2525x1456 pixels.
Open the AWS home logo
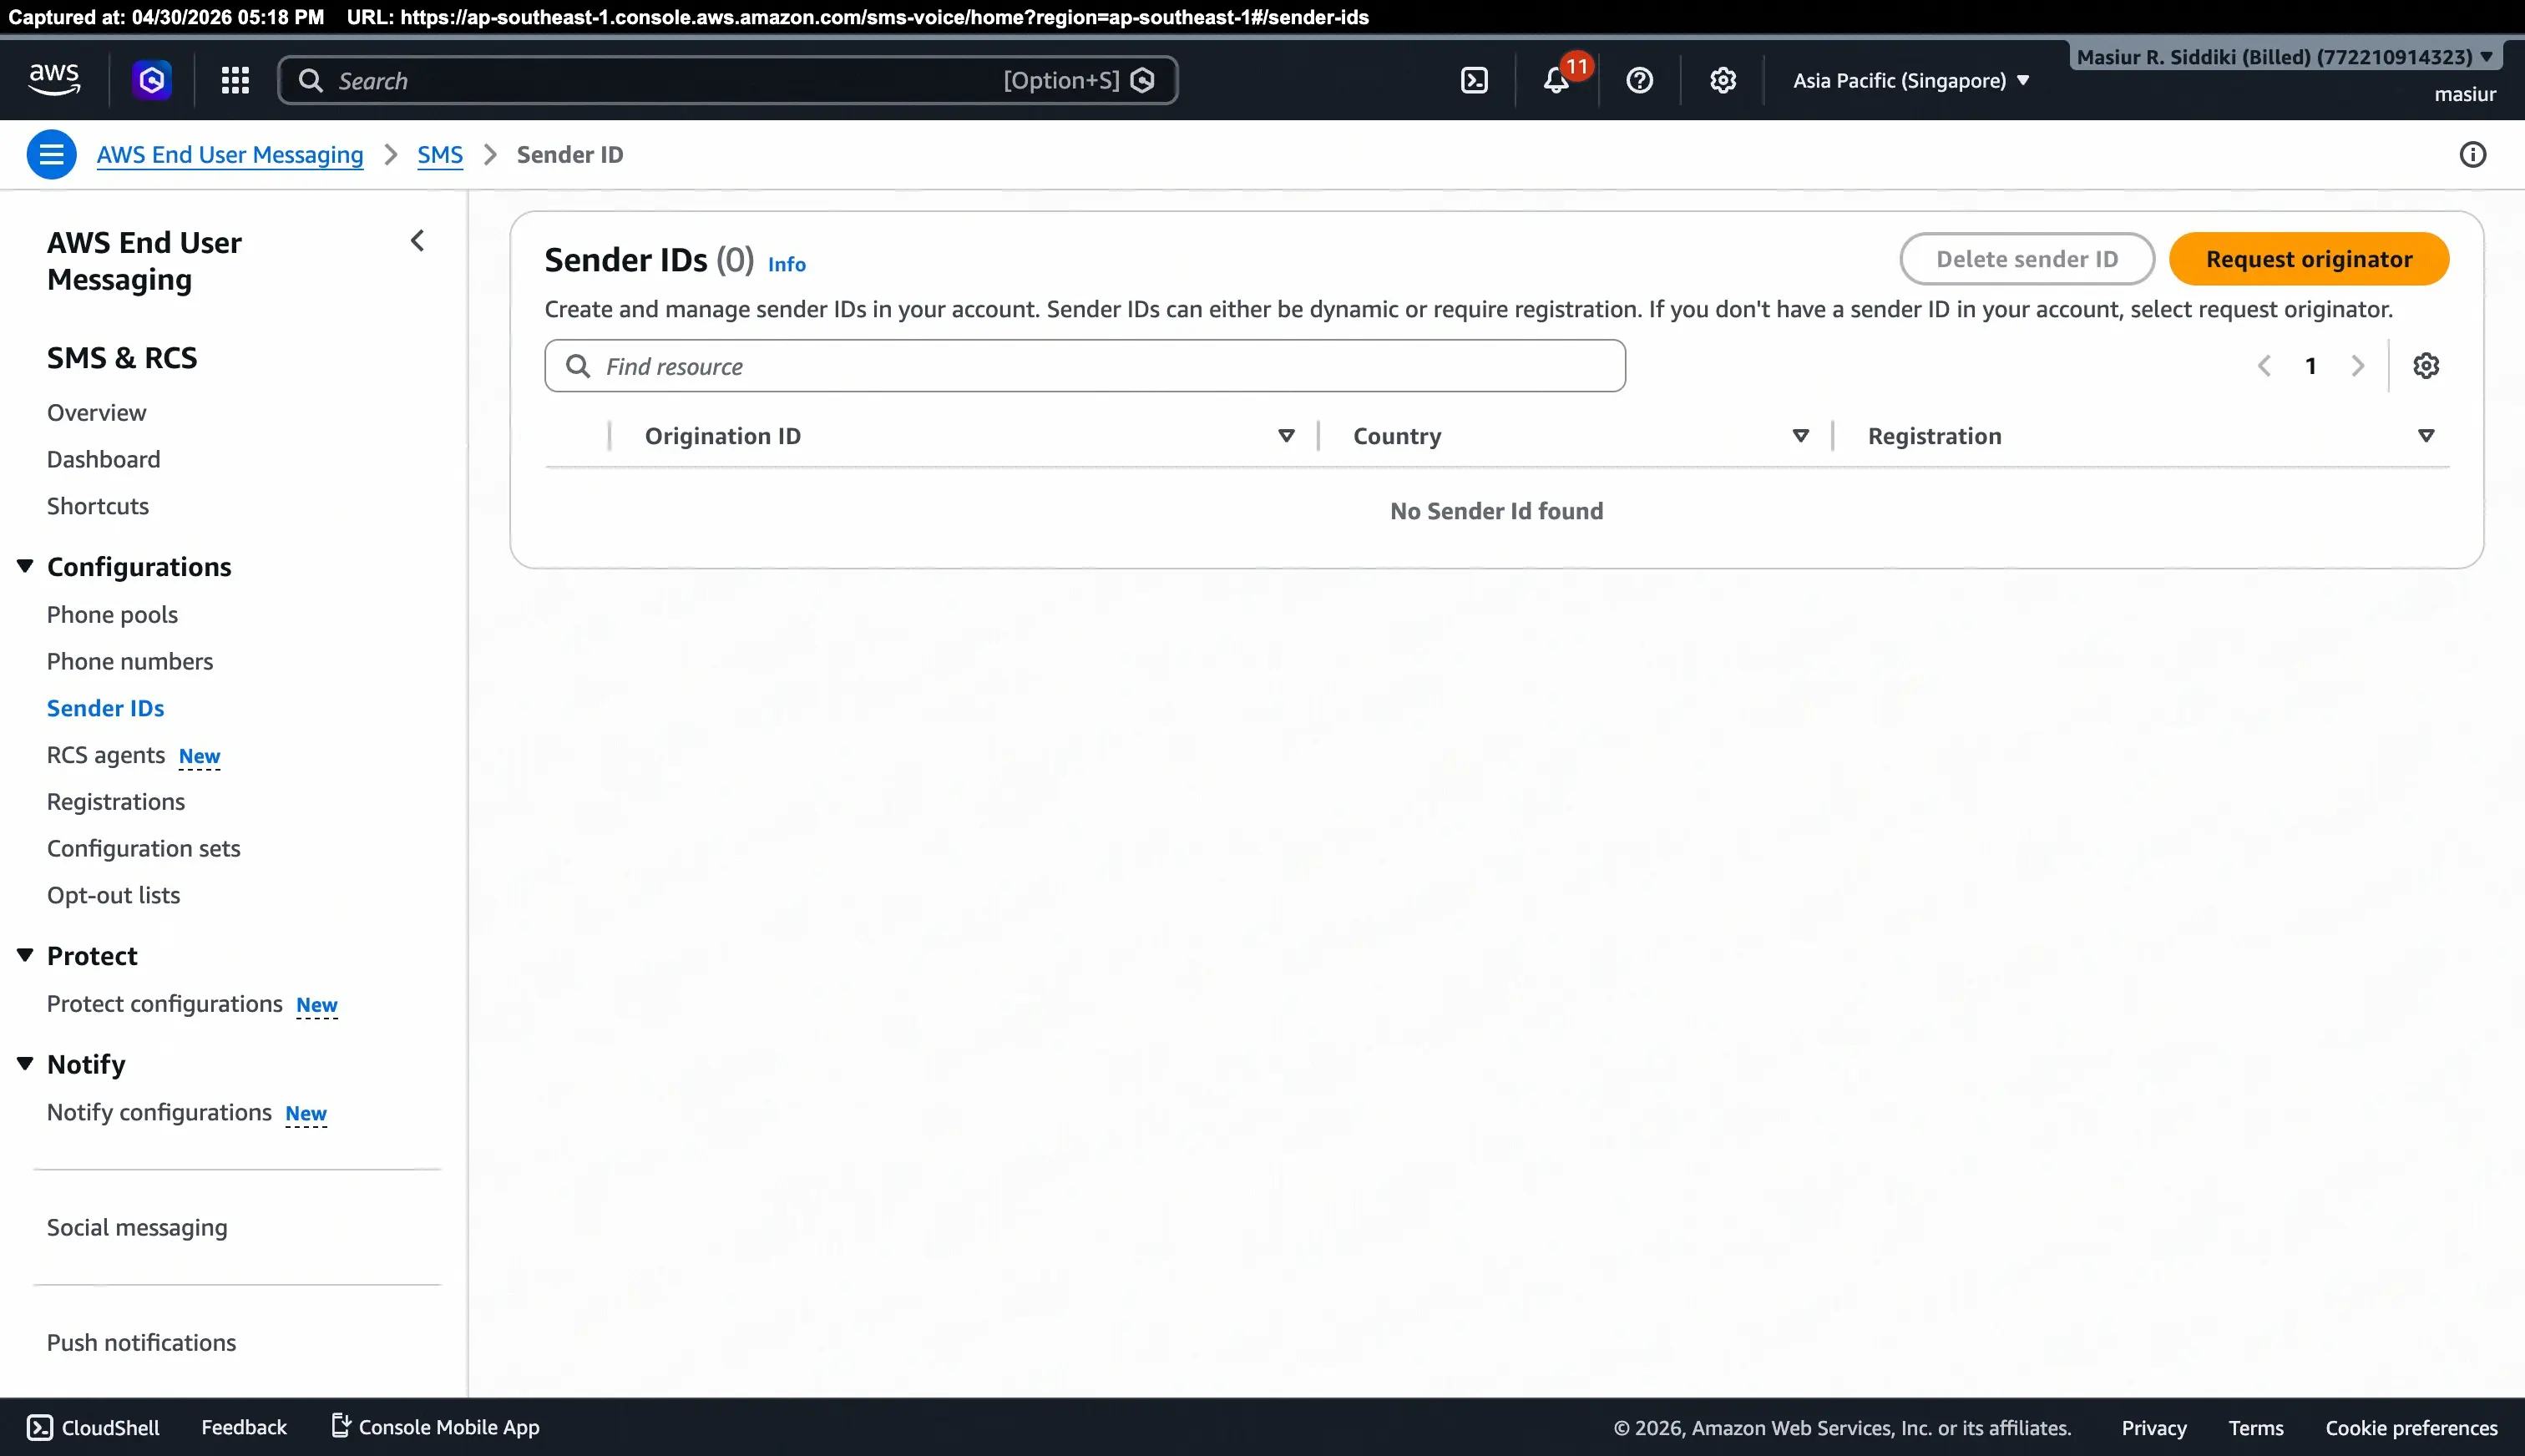tap(54, 80)
